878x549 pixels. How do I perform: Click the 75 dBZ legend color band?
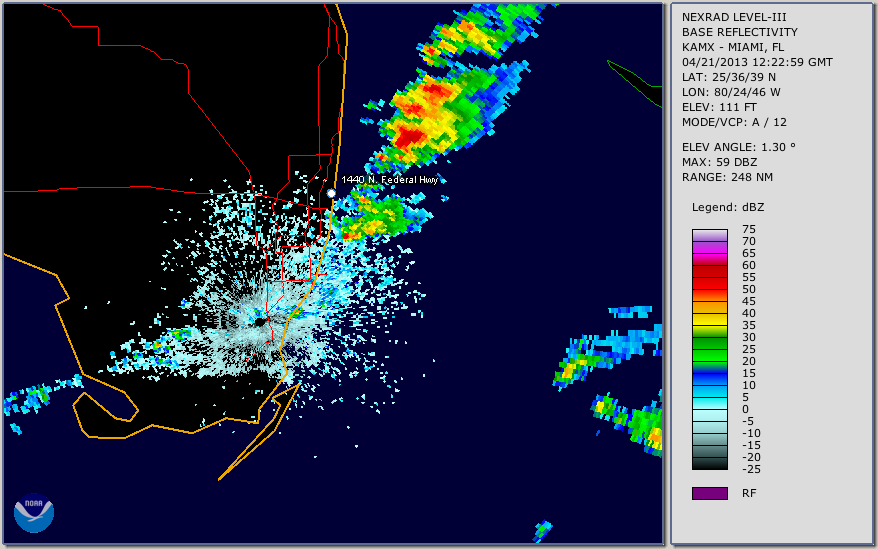710,235
